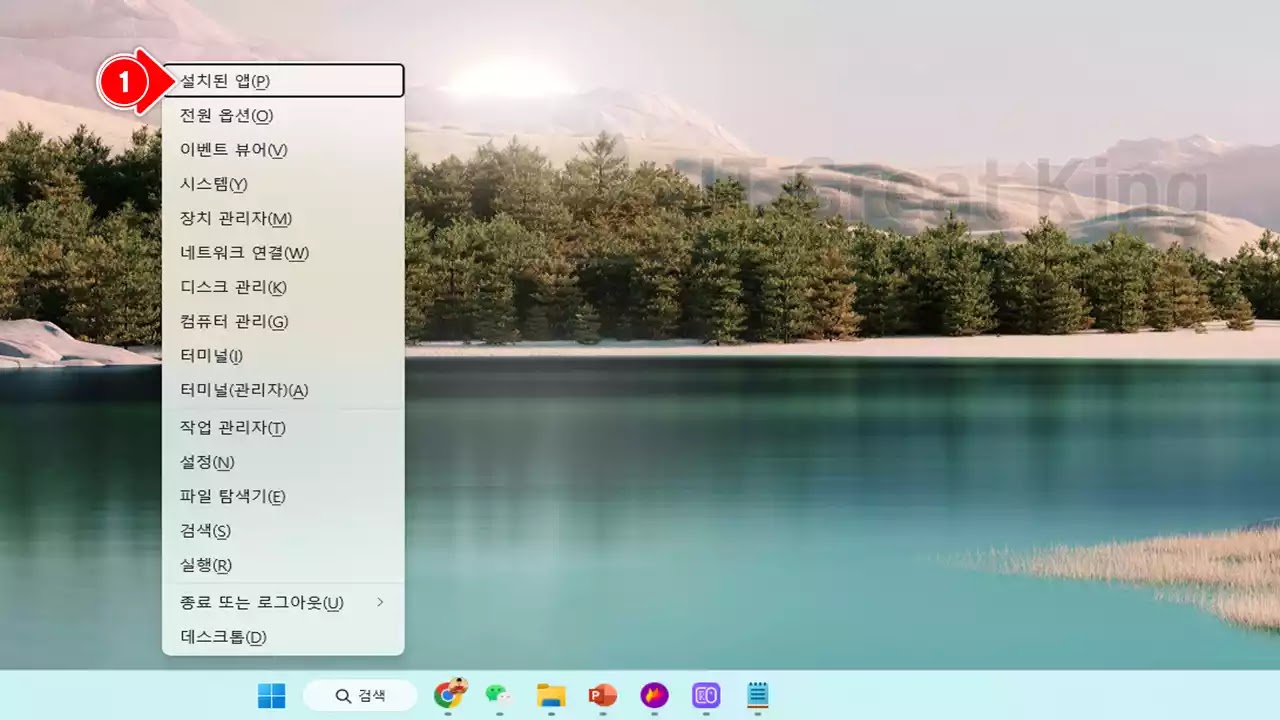Launch 장치 관리자(M)

point(283,218)
